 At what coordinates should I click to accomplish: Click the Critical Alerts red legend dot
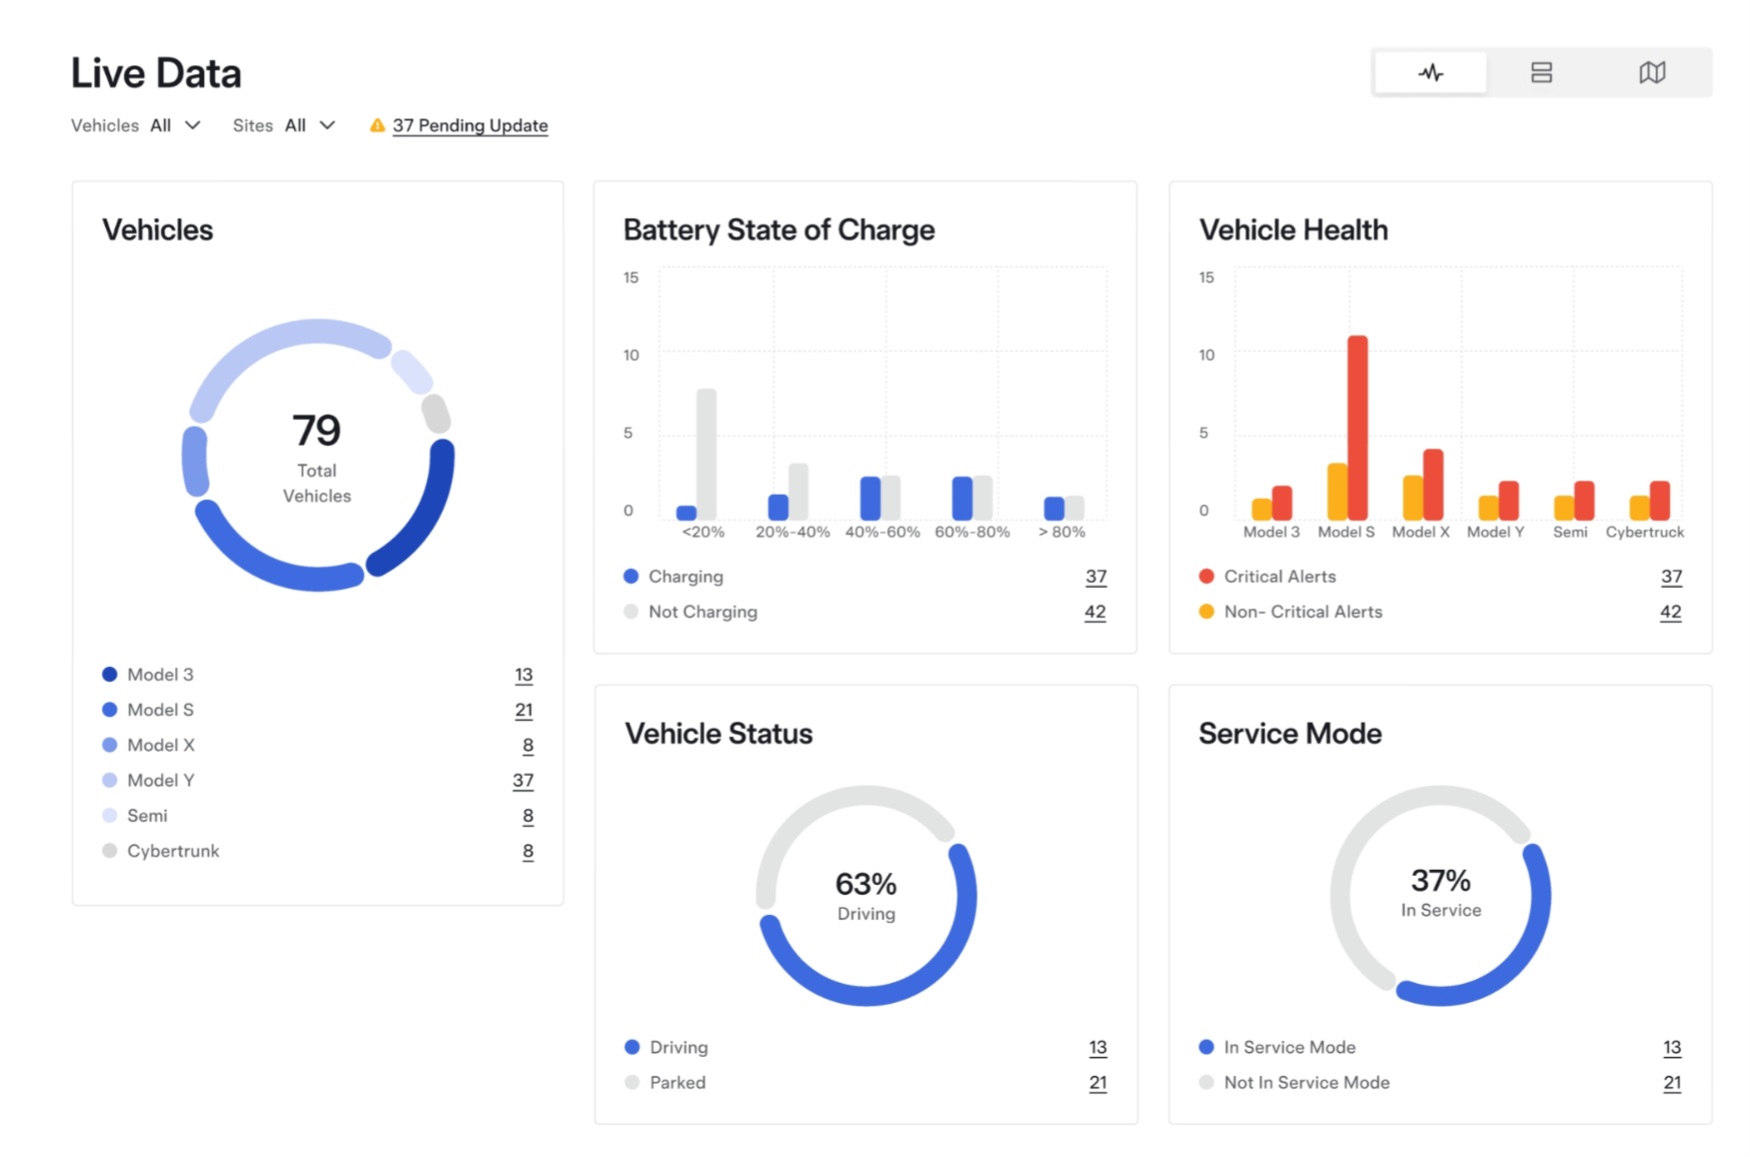pos(1206,577)
